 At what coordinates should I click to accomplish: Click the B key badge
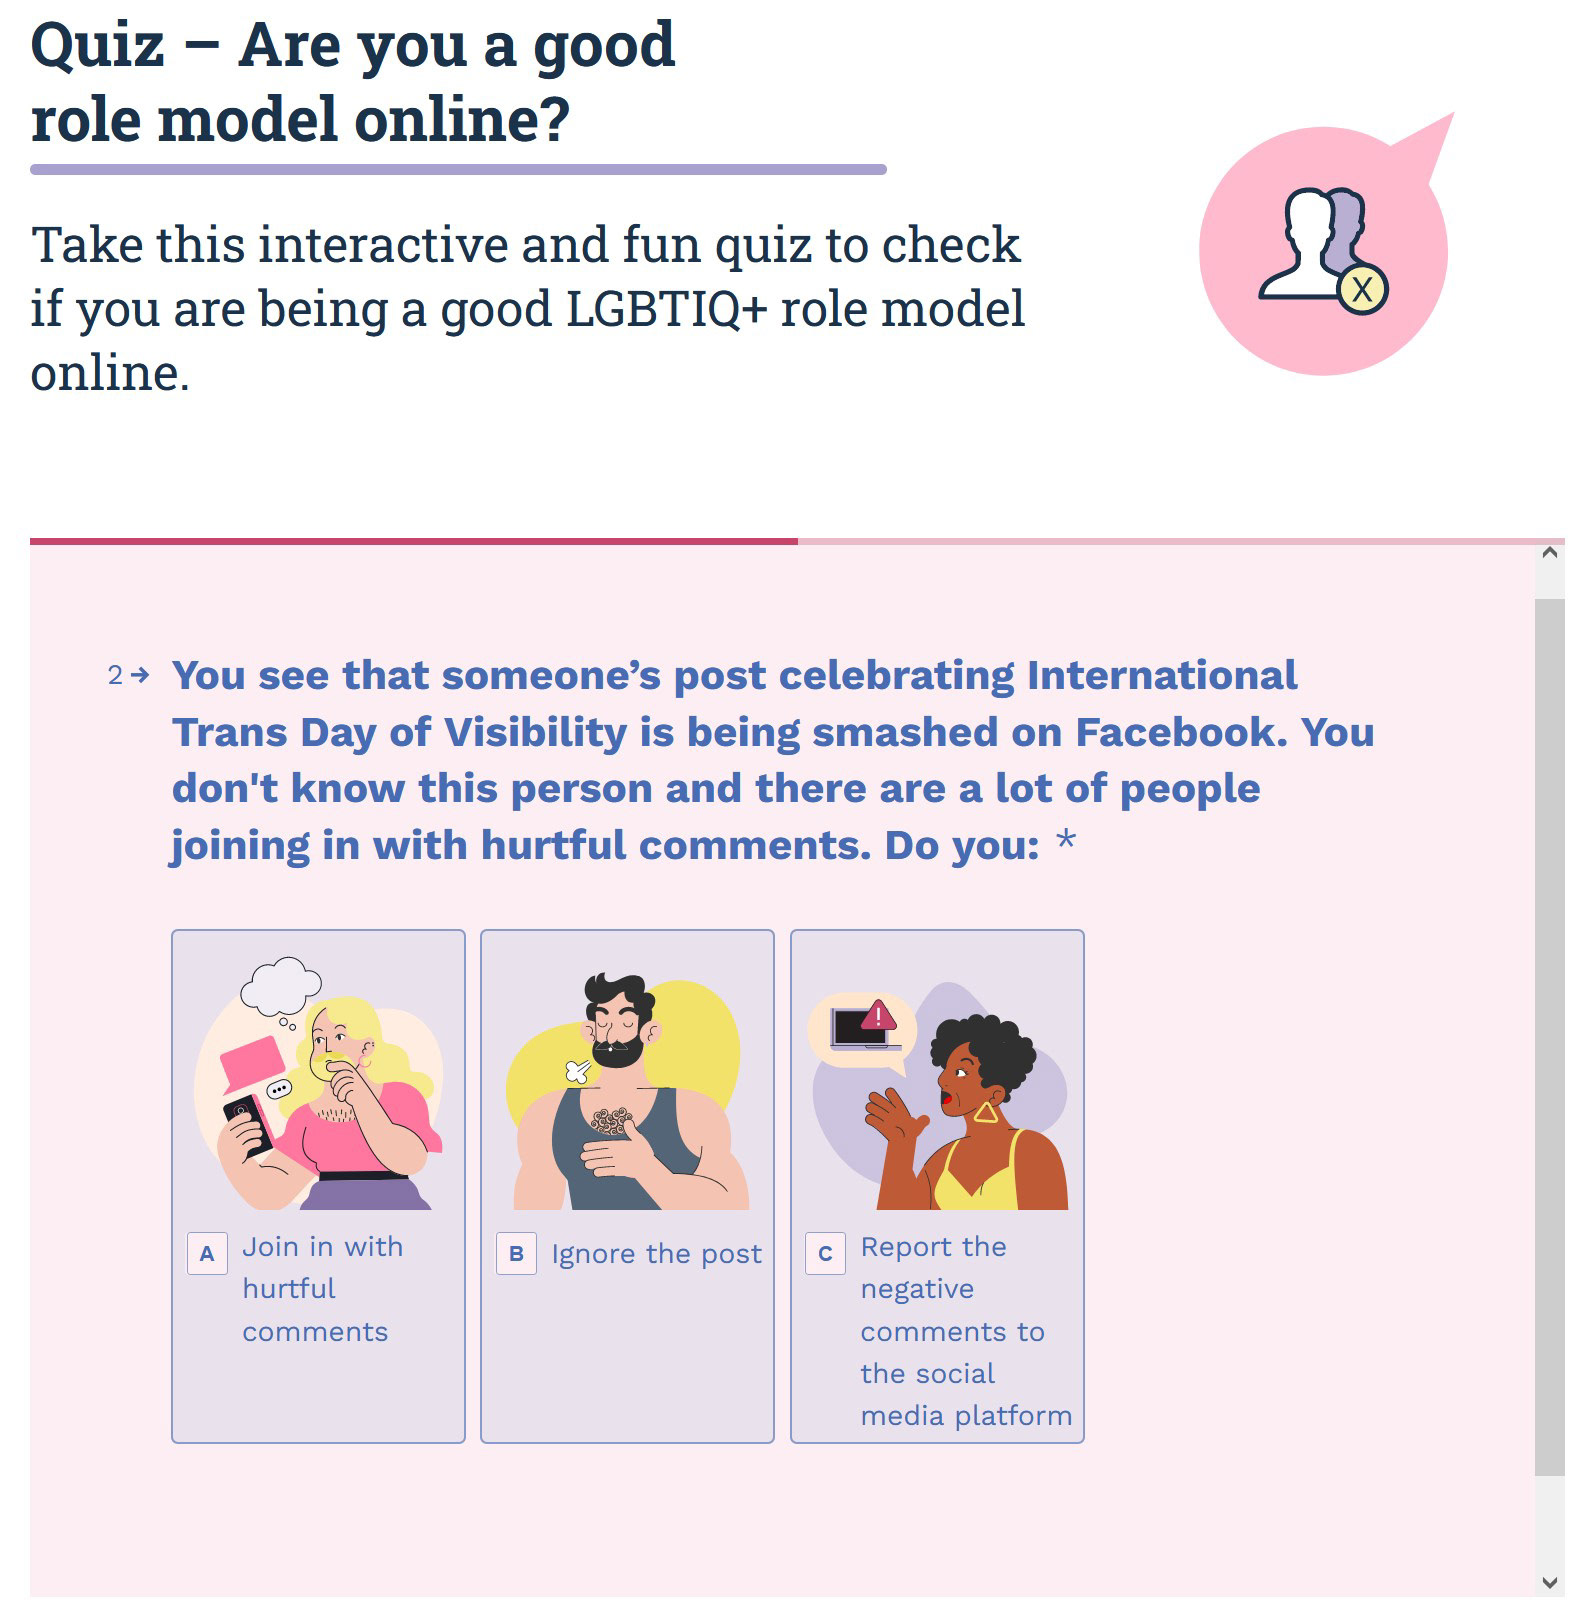click(516, 1254)
